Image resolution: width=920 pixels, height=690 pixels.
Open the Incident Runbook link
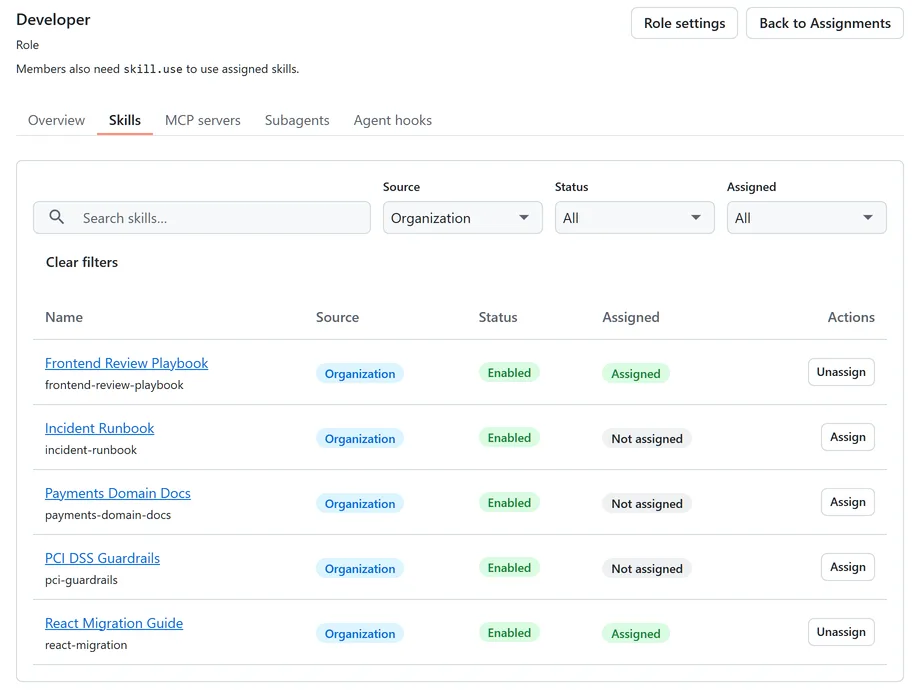pos(99,428)
